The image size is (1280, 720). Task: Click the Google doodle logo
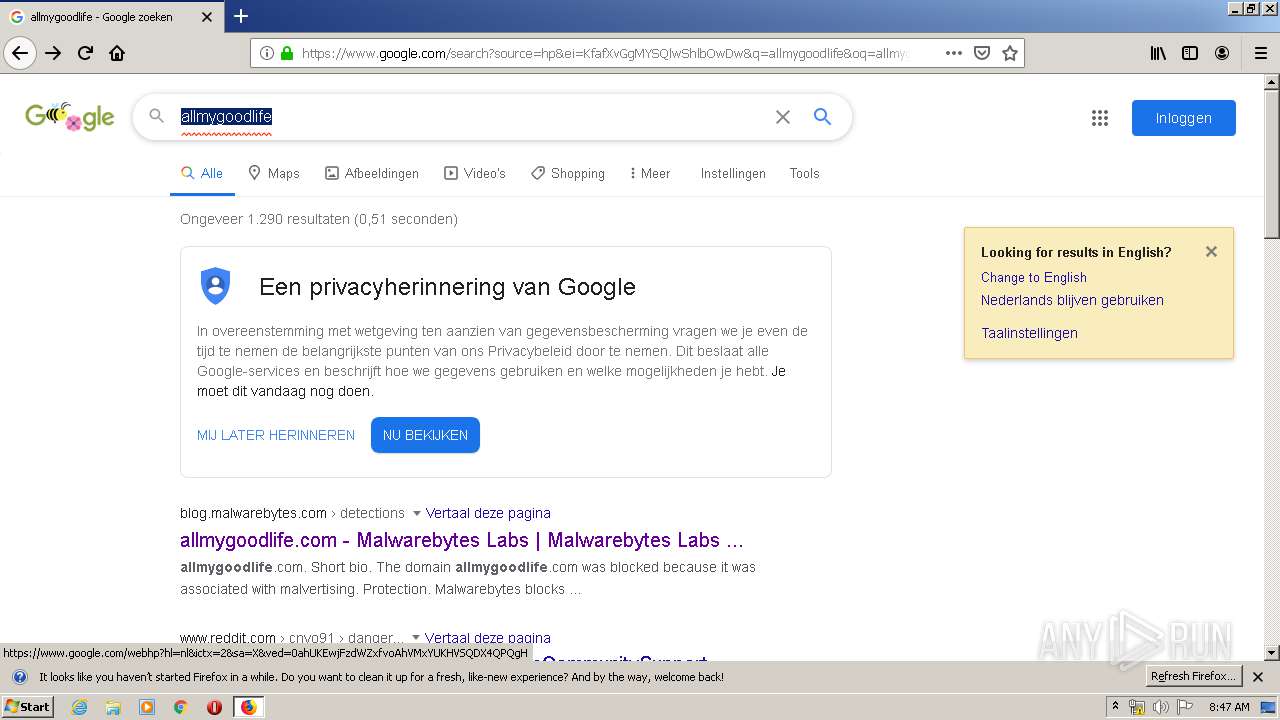tap(70, 117)
